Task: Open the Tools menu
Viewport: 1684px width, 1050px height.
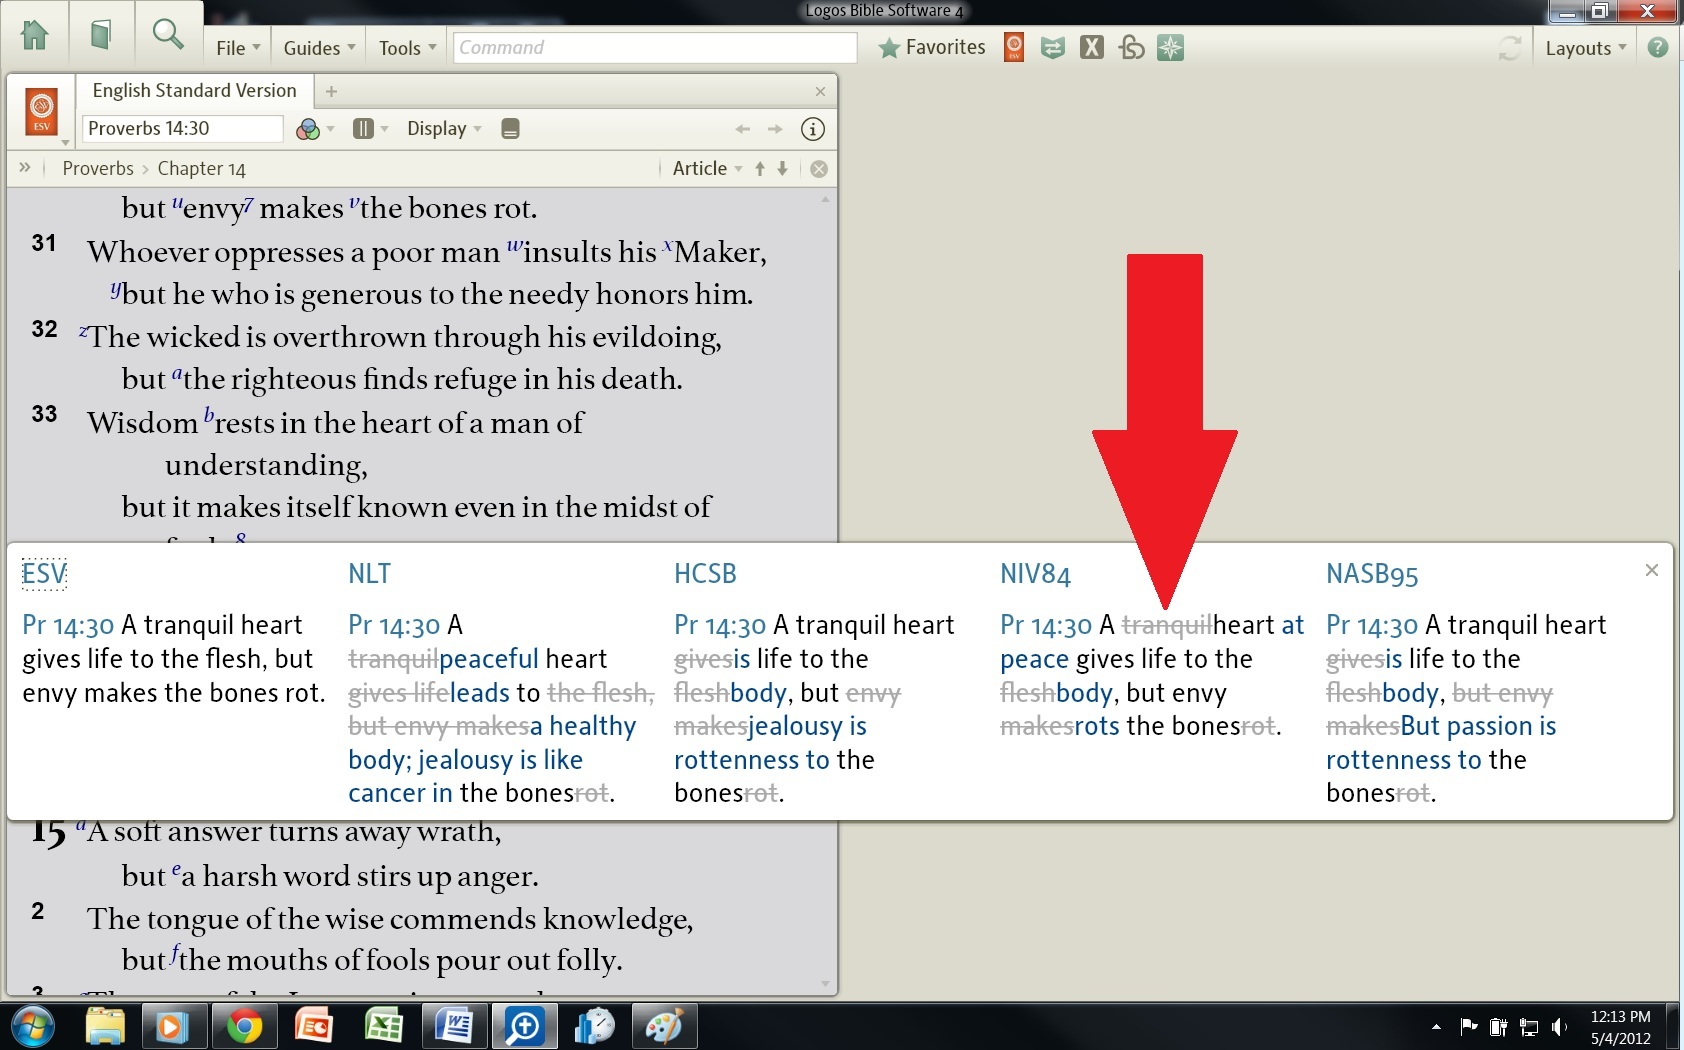Action: pos(407,48)
